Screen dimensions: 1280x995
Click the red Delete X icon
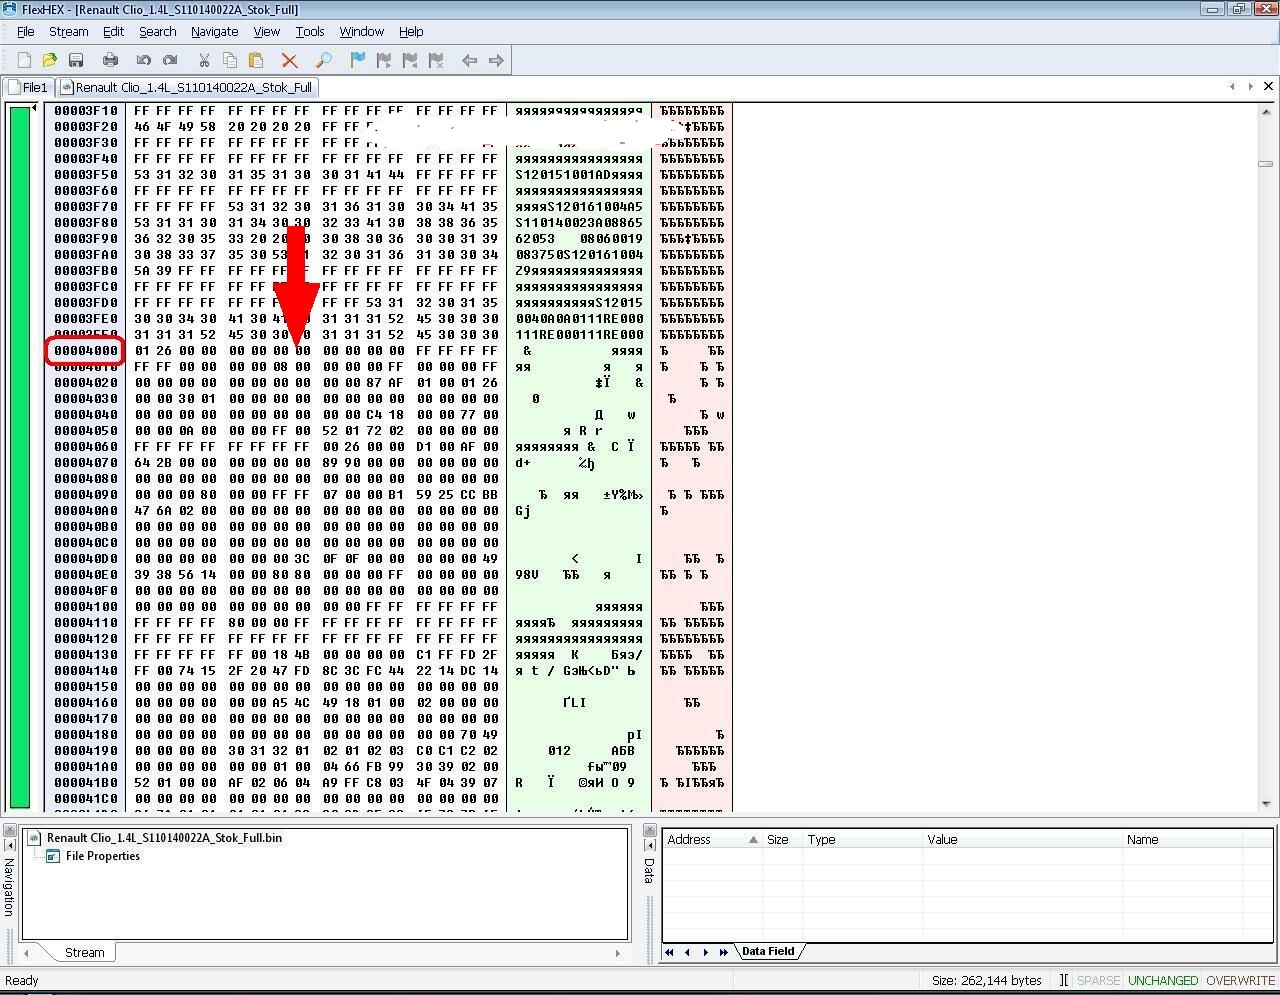pyautogui.click(x=290, y=60)
